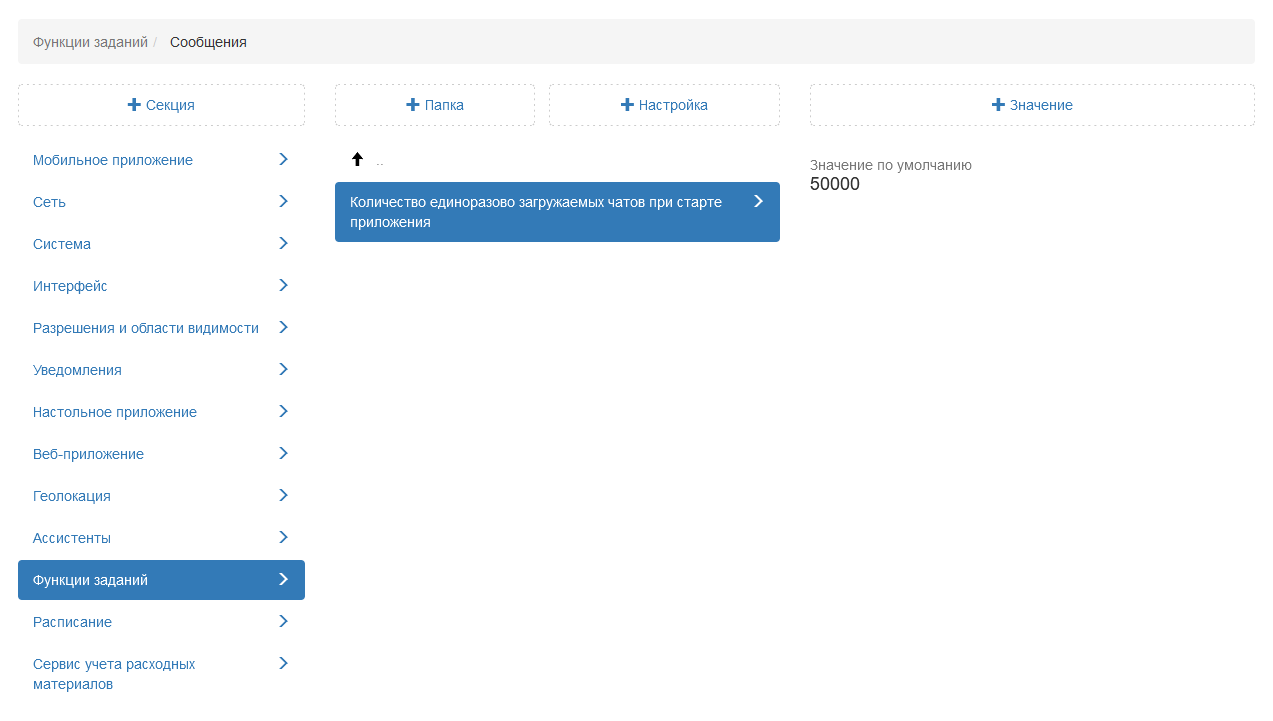1273x721 pixels.
Task: Open the Геолокация section
Action: coord(72,496)
